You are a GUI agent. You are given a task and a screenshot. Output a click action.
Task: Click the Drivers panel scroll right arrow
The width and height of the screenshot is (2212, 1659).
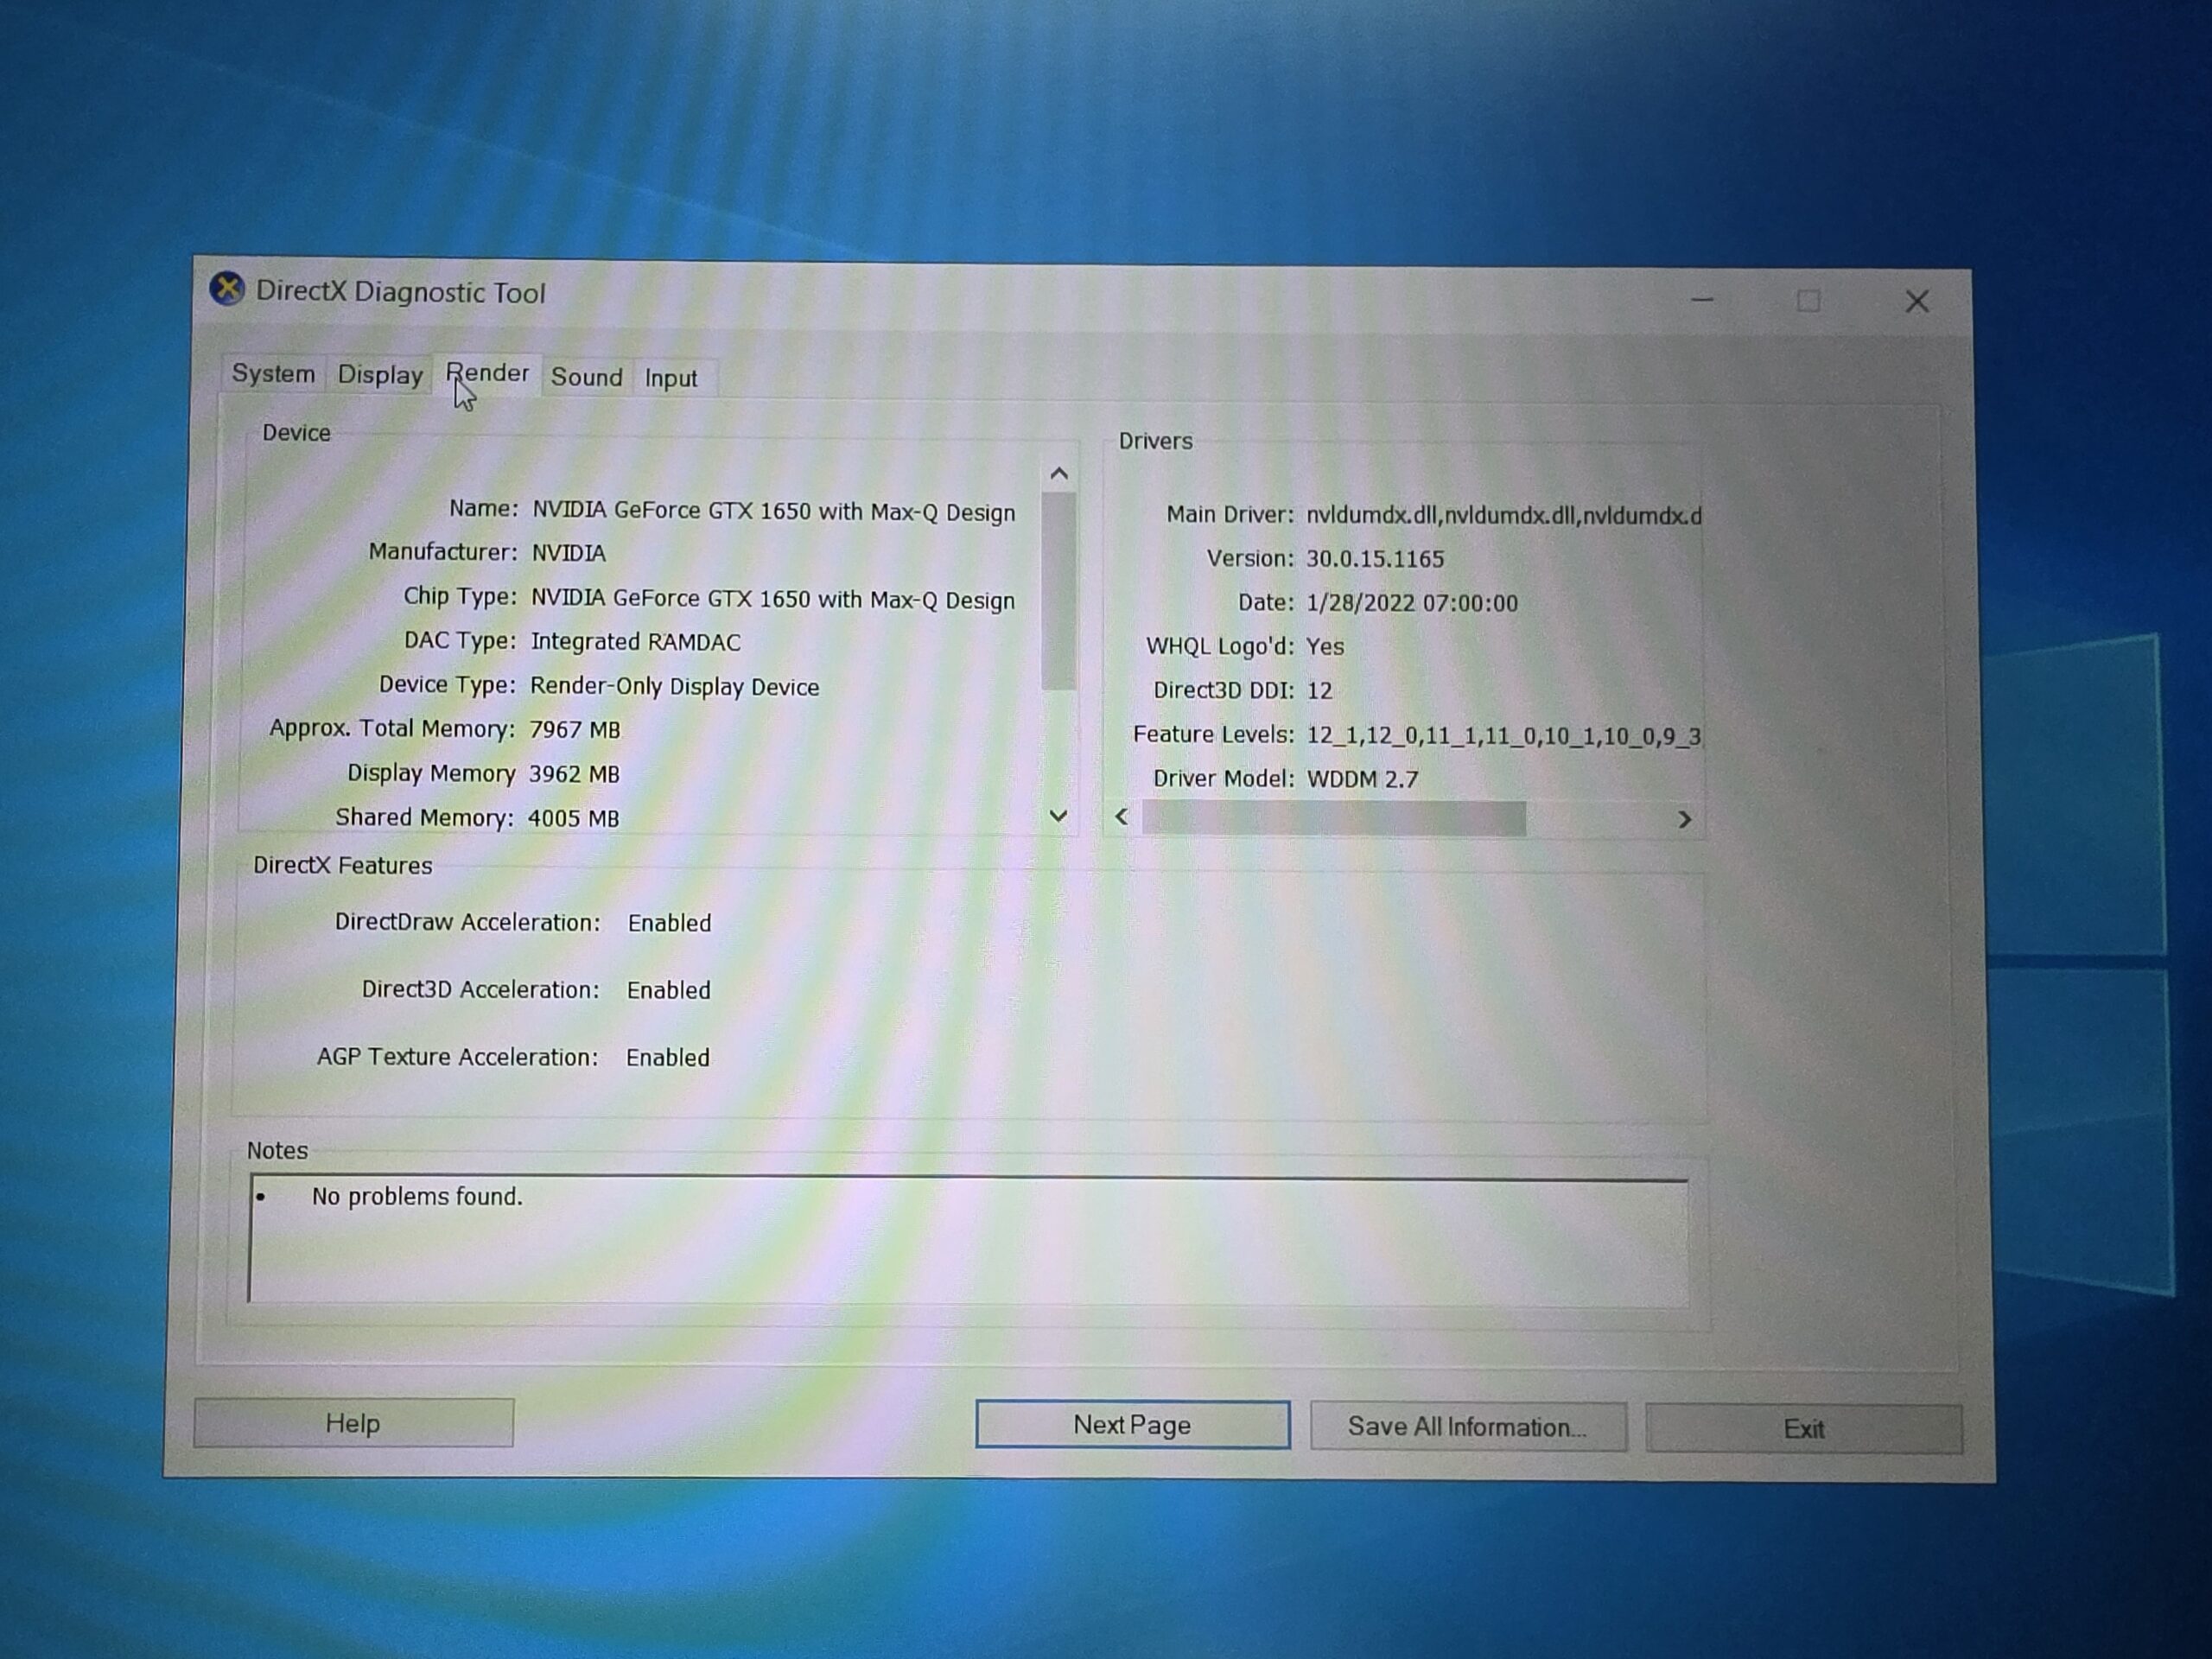pos(1684,820)
